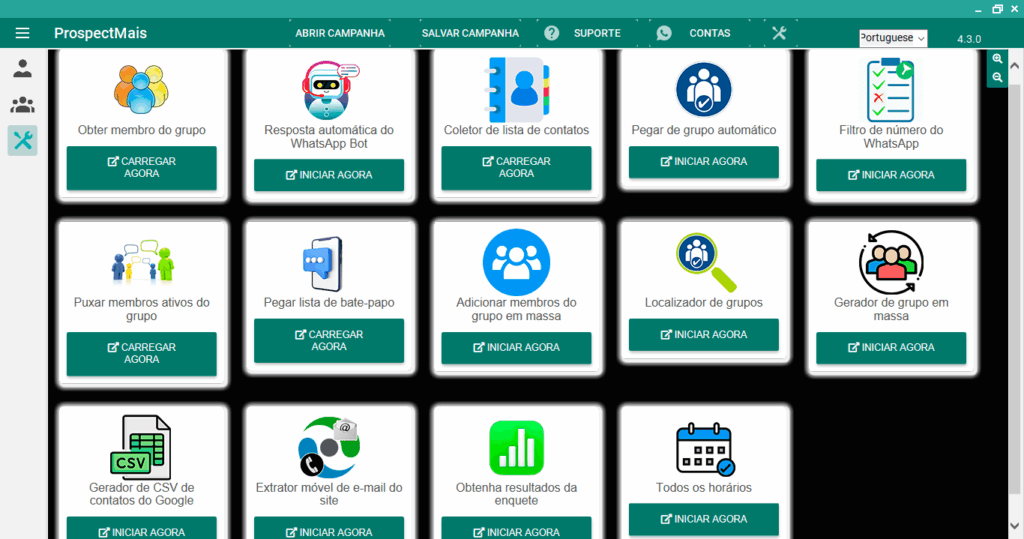Click the WhatsApp icon beside Contas

pos(664,33)
